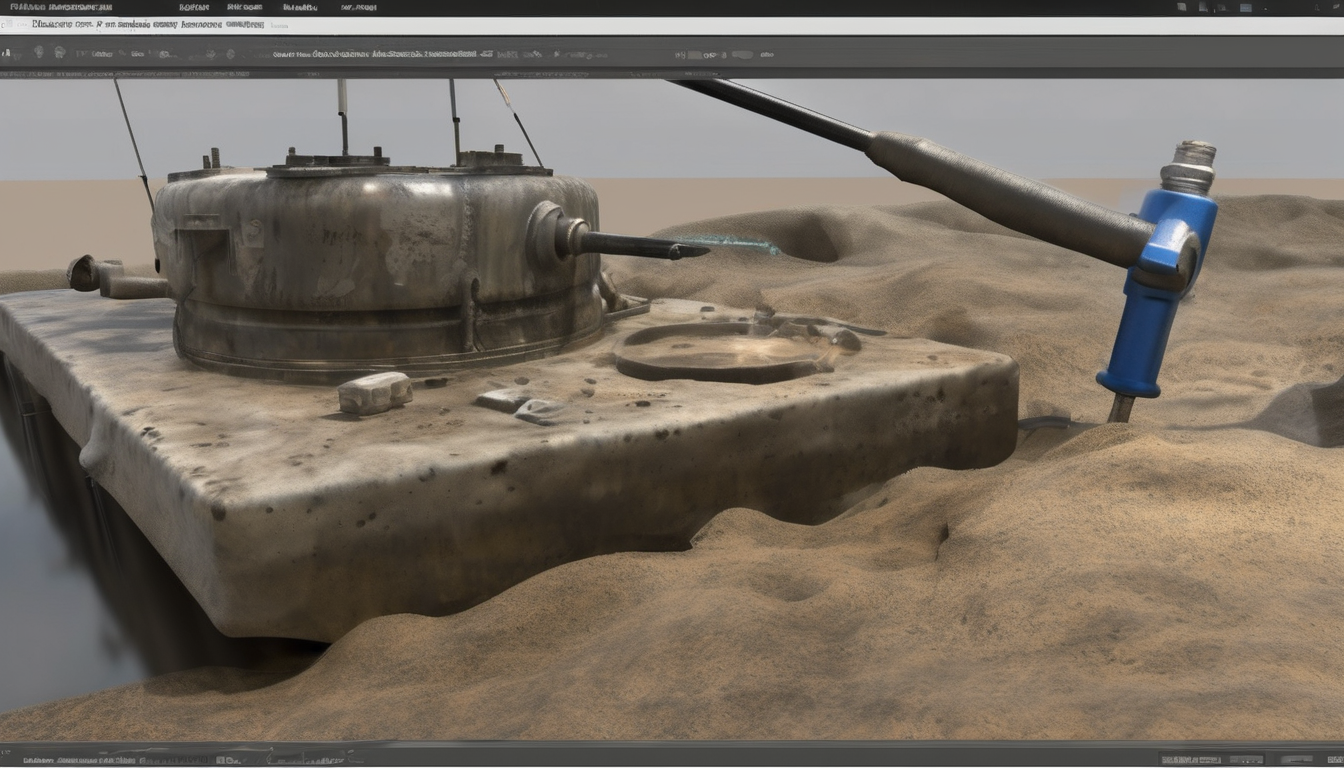Click the white address bar below the menu

coord(672,26)
